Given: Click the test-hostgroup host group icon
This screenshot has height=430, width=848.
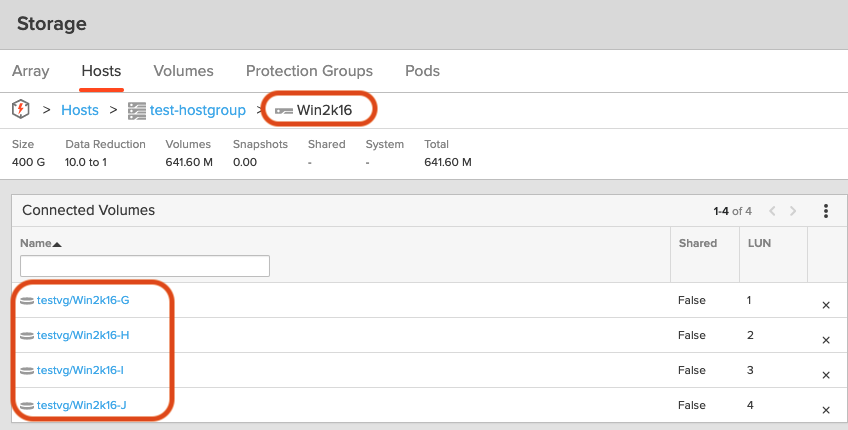Looking at the screenshot, I should (137, 110).
